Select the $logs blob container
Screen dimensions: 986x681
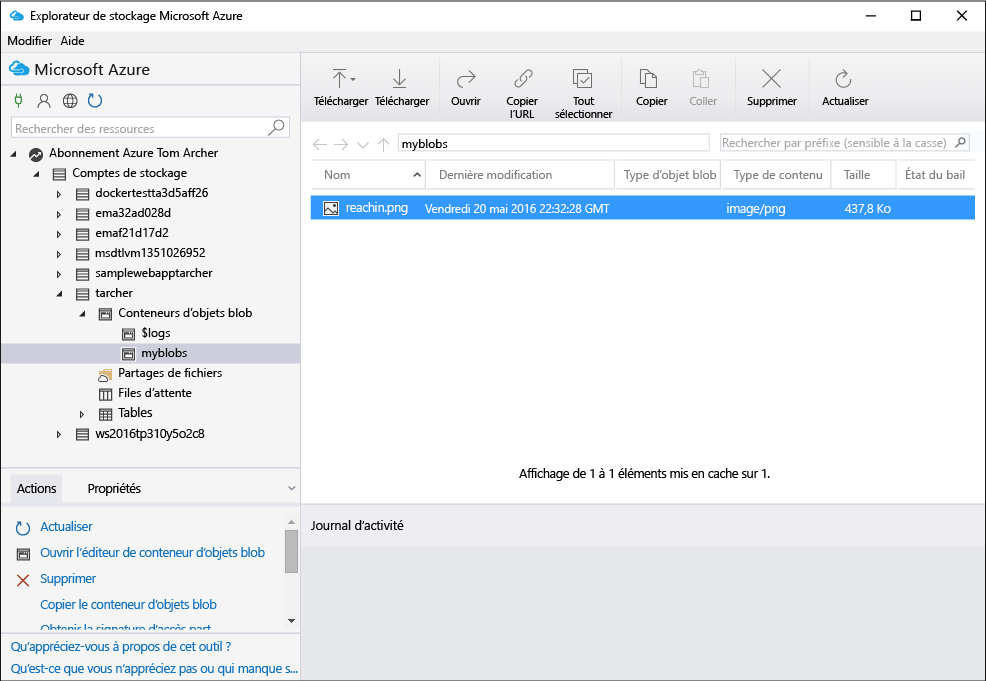point(156,333)
